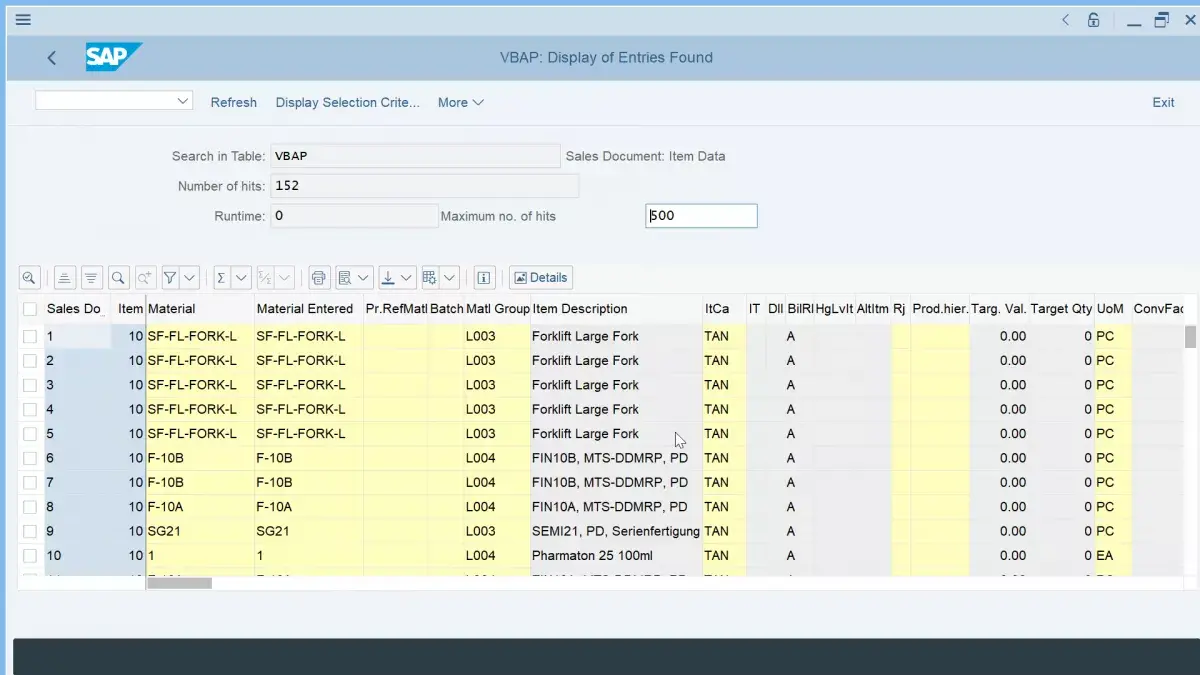Click the Material column header
This screenshot has height=675, width=1200.
click(x=199, y=309)
